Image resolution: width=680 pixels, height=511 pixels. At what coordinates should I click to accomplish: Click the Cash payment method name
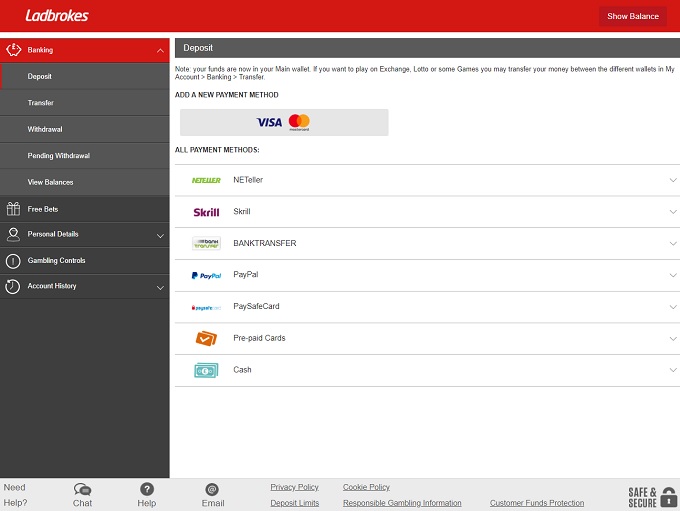(242, 370)
